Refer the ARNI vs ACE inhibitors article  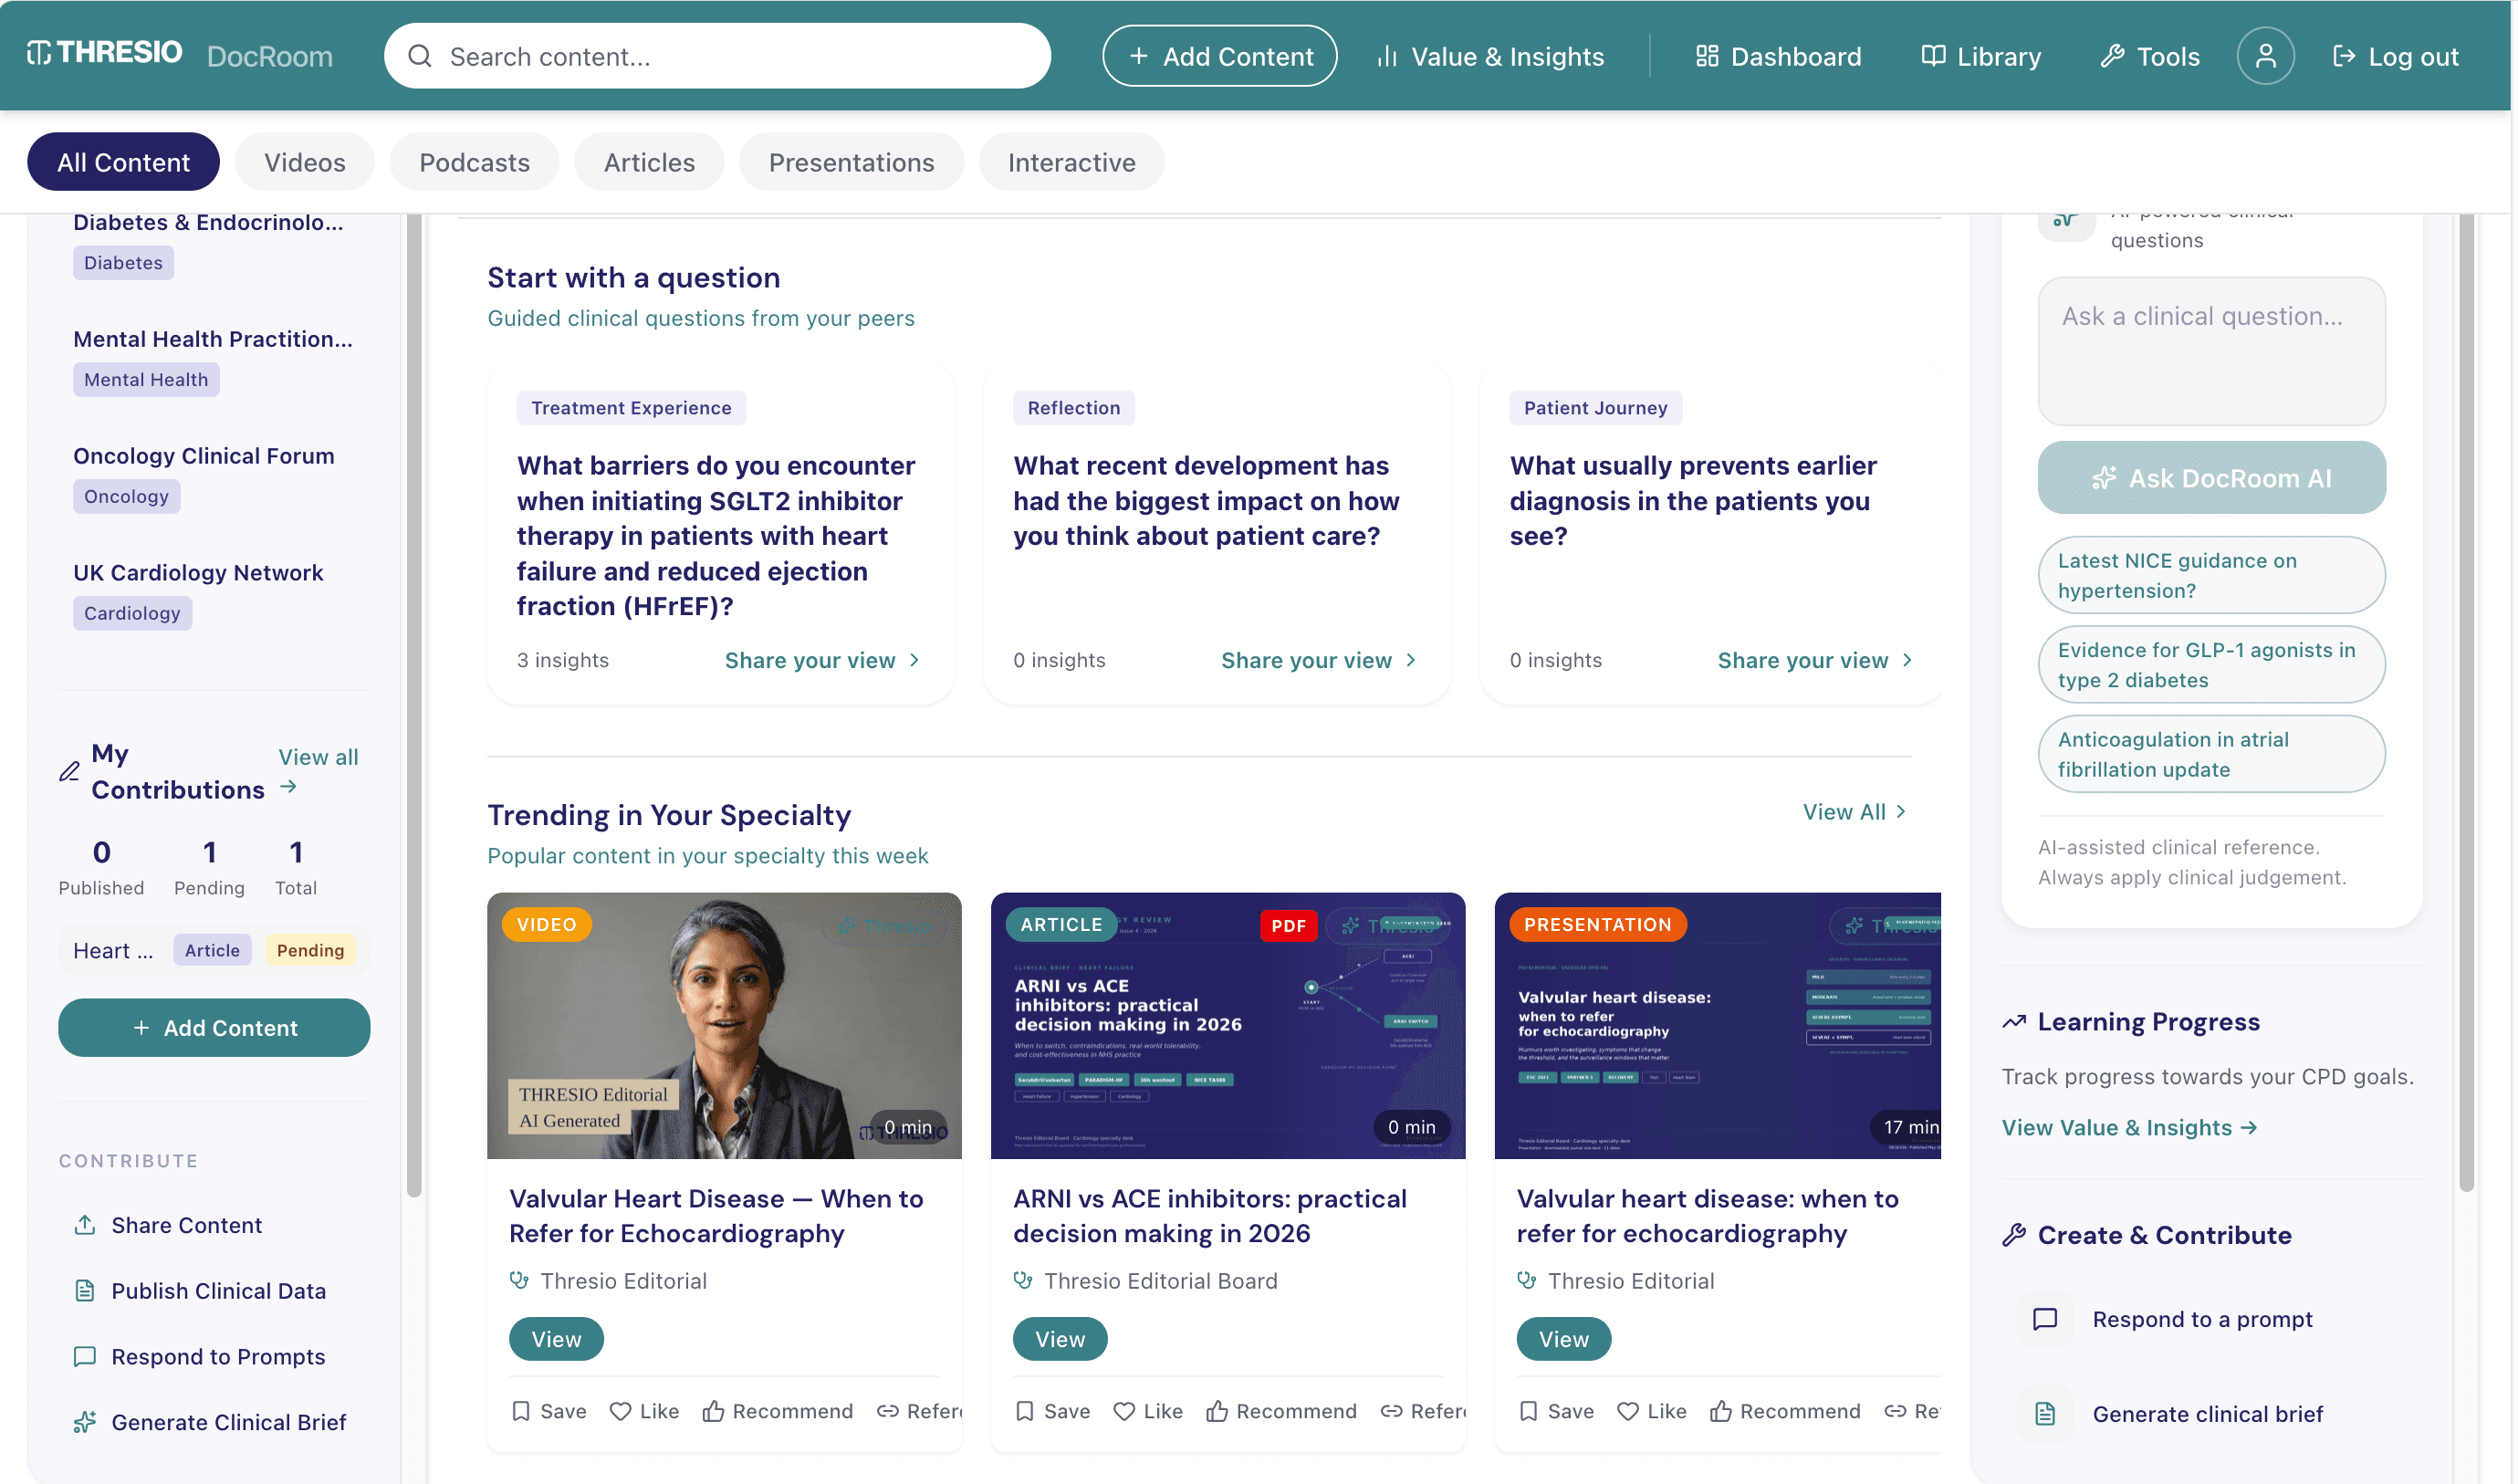[x=1423, y=1410]
